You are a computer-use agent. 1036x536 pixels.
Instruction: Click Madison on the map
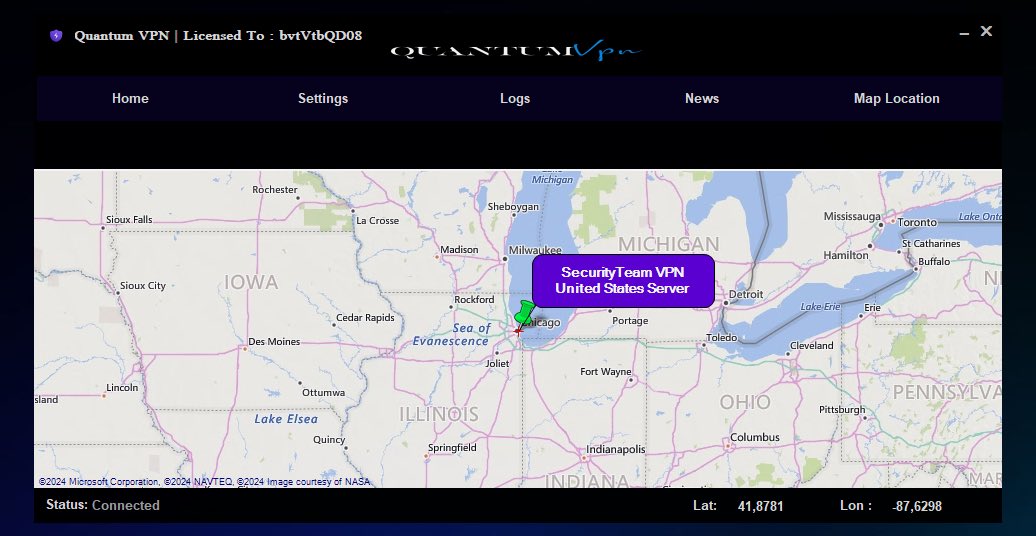tap(459, 250)
